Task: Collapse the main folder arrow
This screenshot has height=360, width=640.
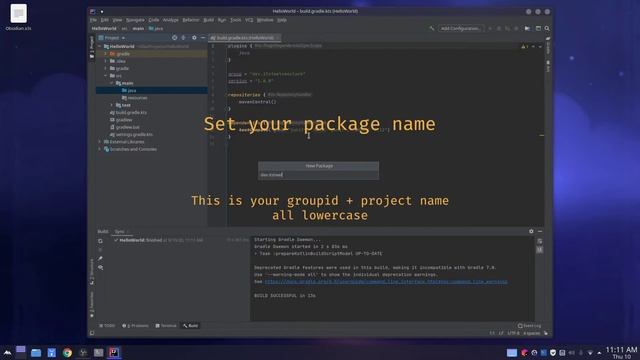Action: 111,83
